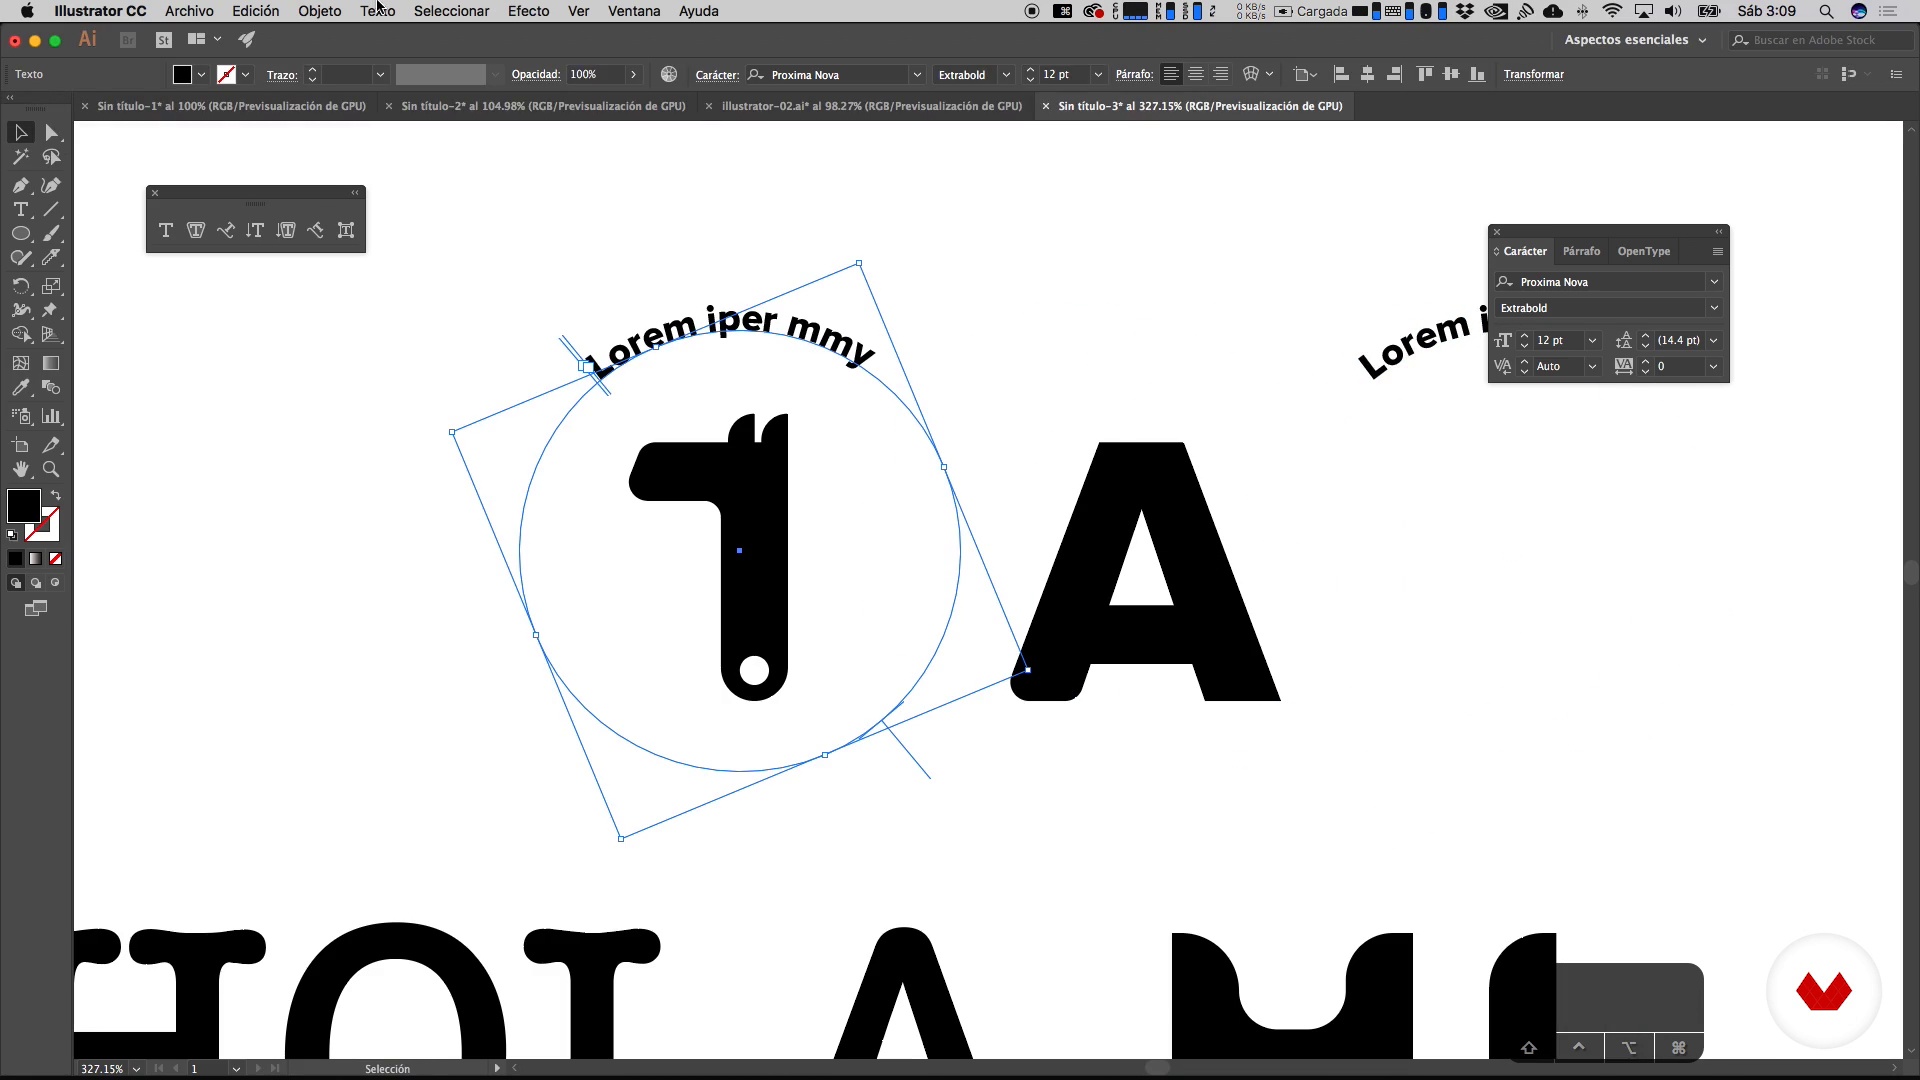Click the Trazo label link
The height and width of the screenshot is (1080, 1920).
282,75
